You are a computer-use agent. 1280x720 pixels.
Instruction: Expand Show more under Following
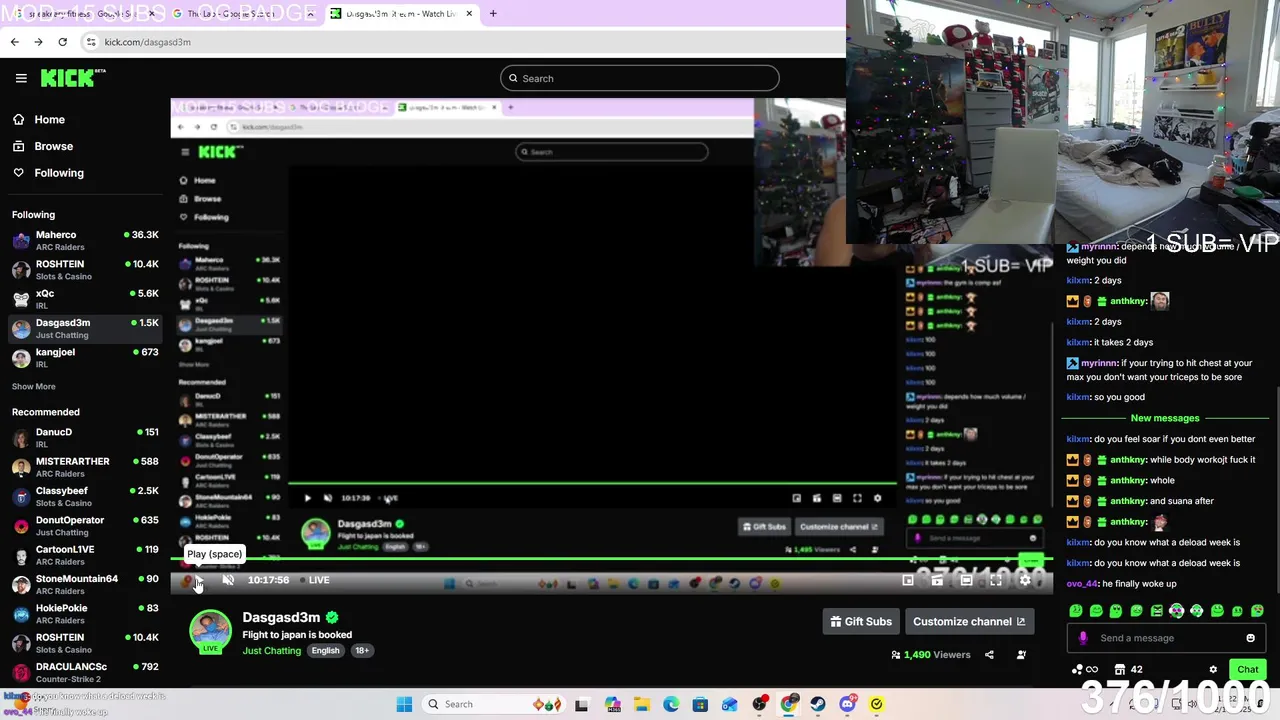point(34,387)
